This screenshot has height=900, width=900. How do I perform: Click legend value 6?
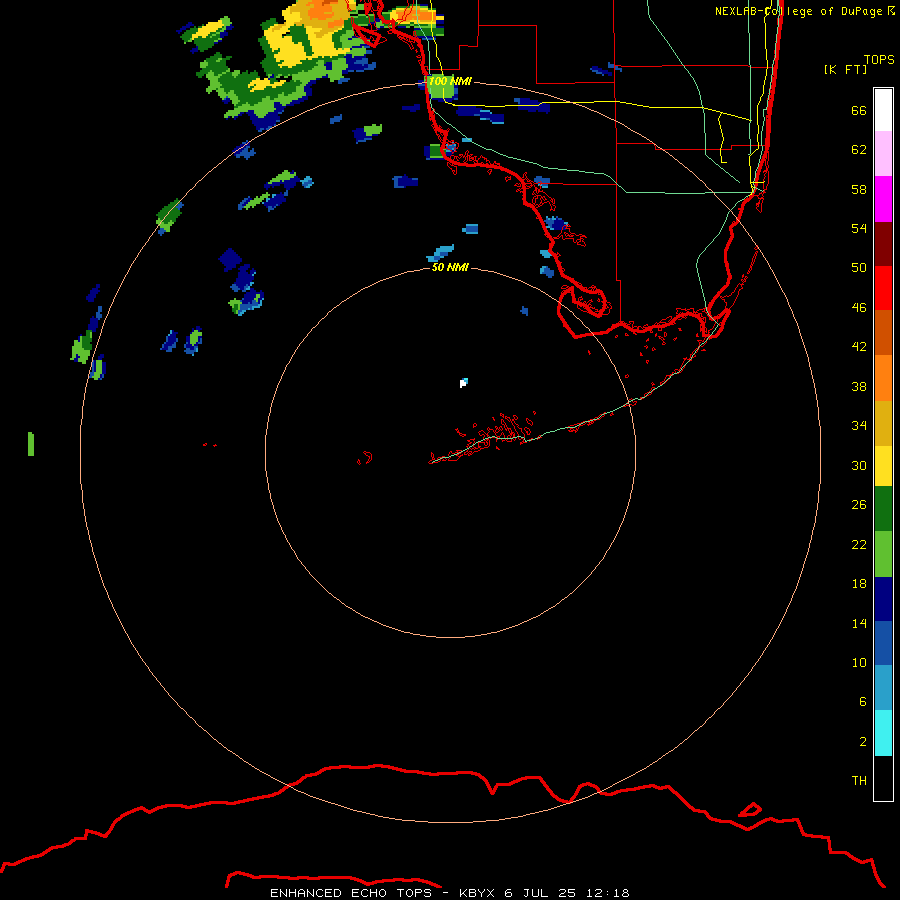click(862, 702)
